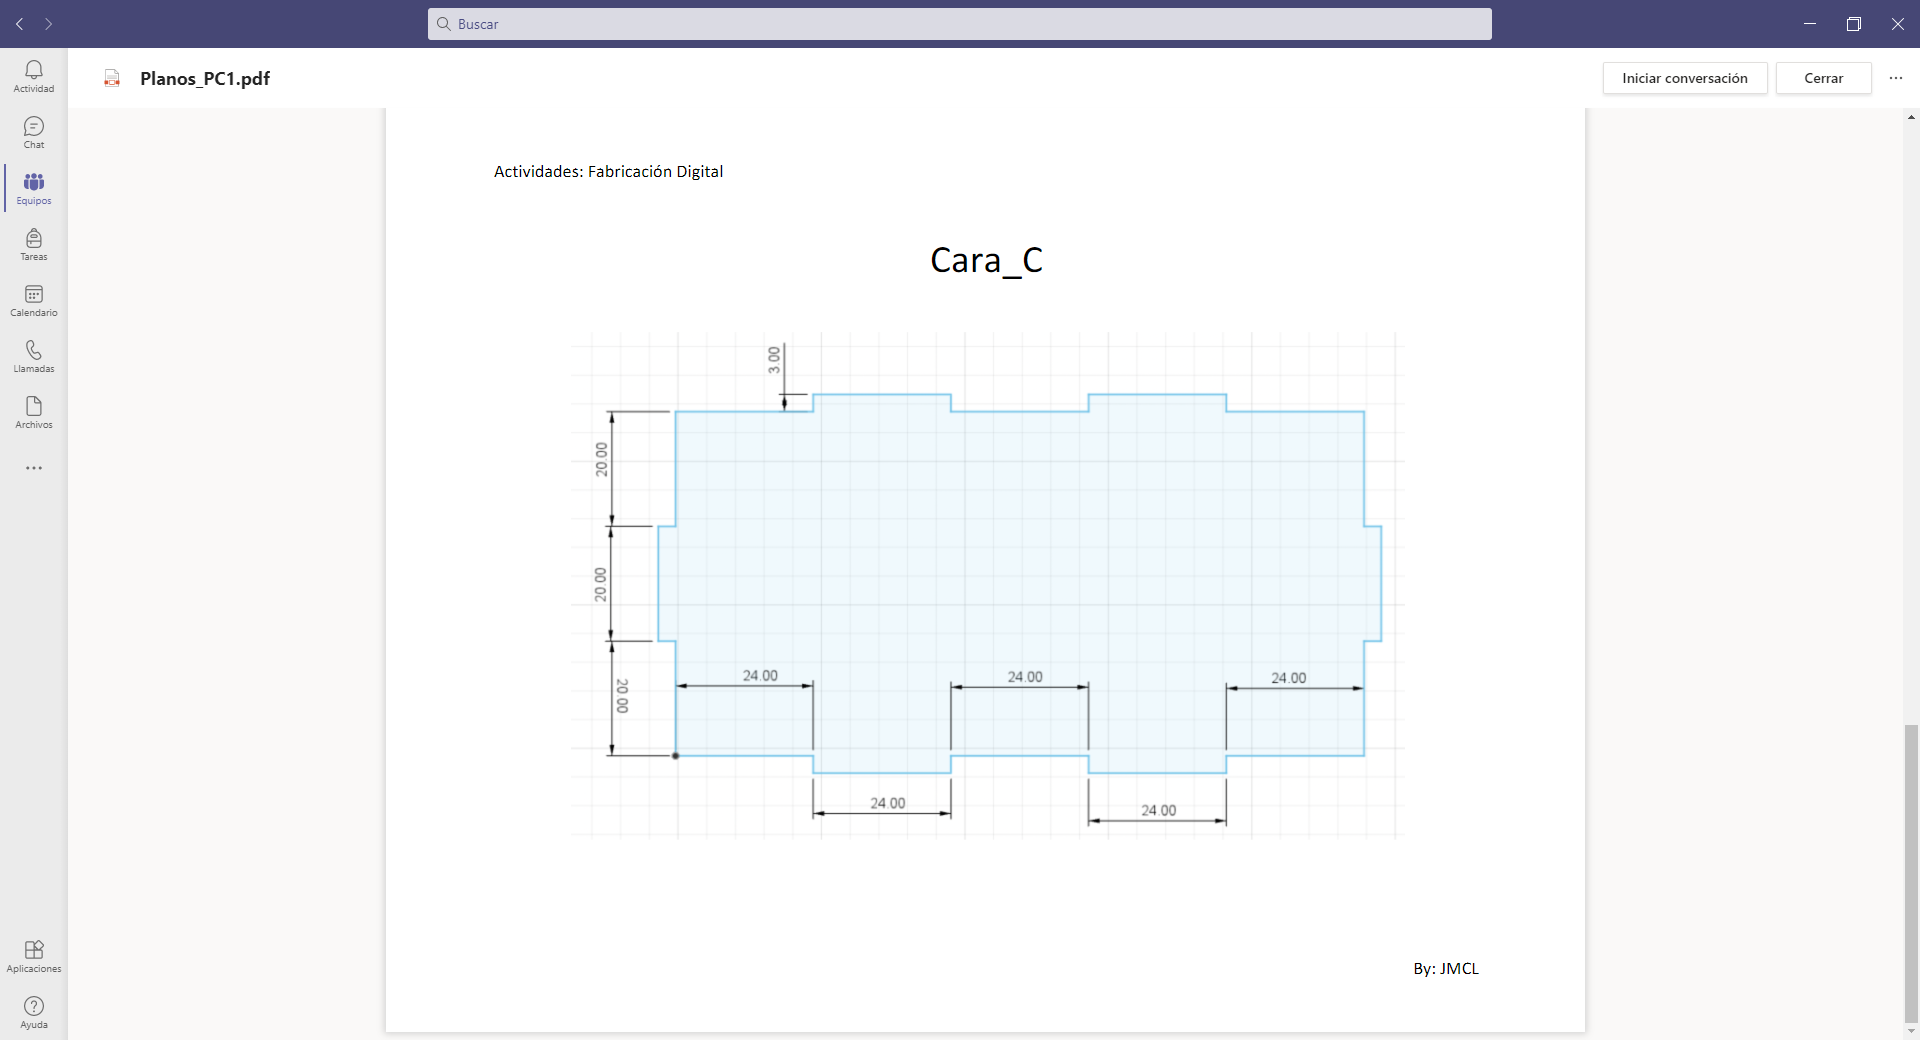
Task: Open Llamadas from the sidebar
Action: 34,356
